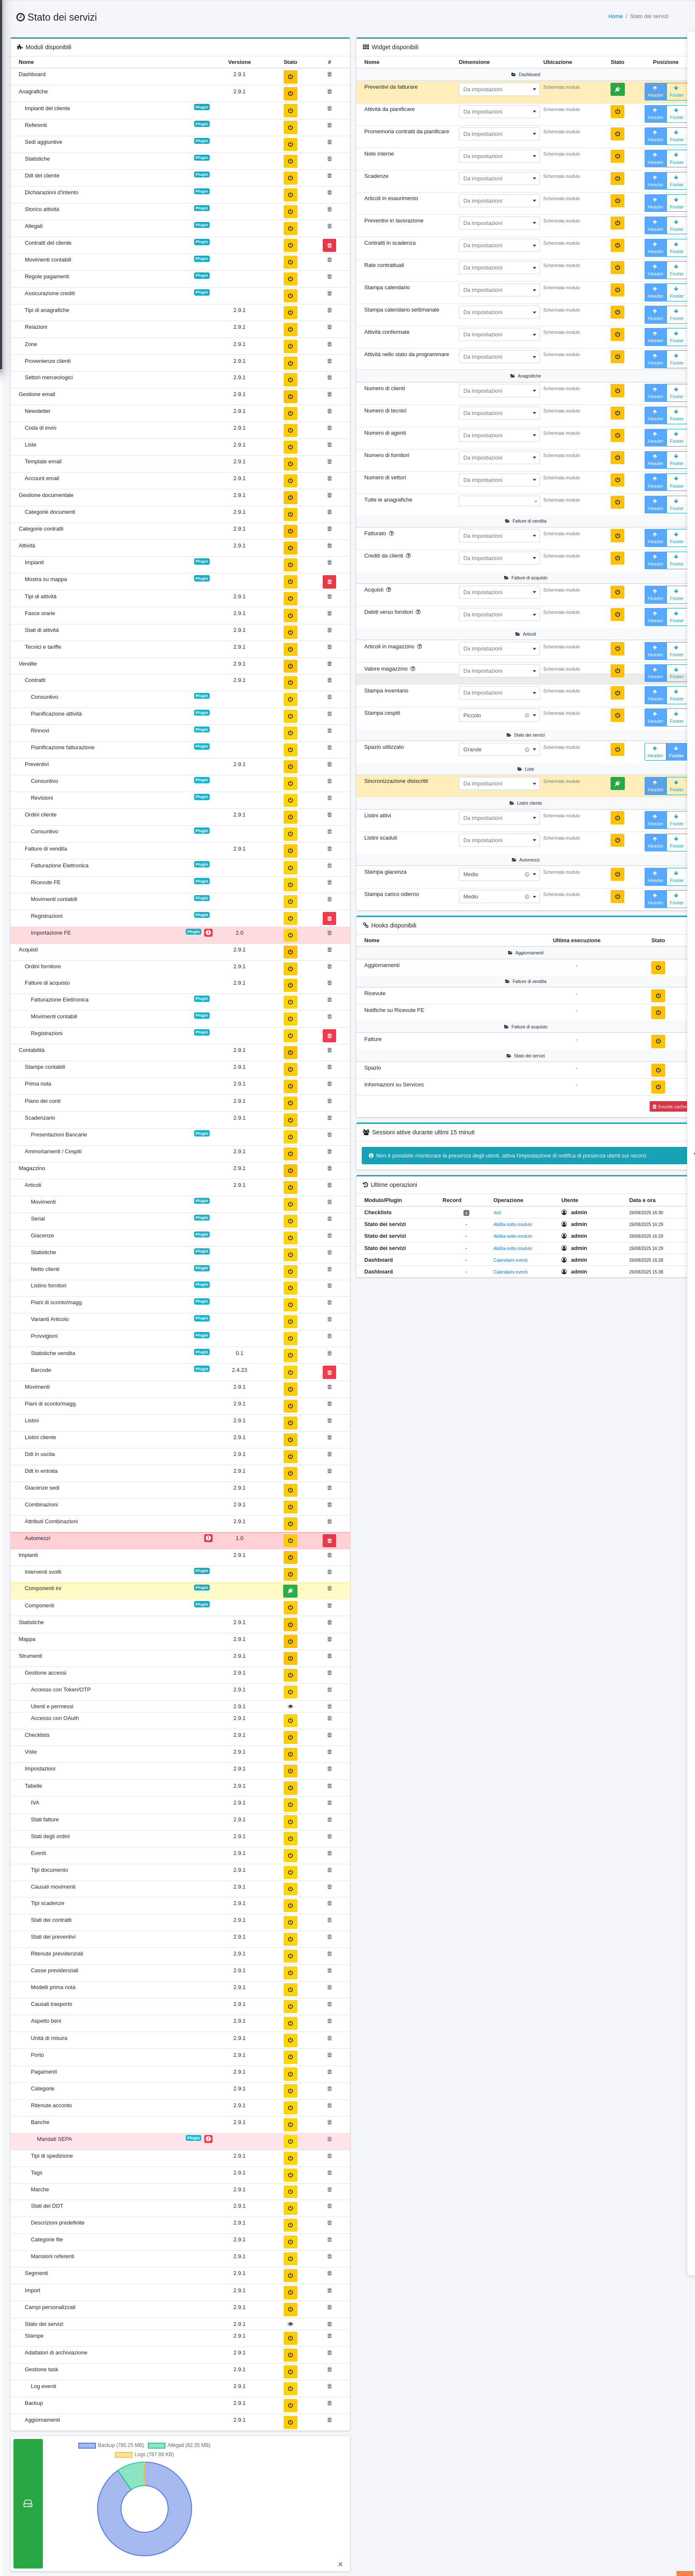Open the Calendario eventi operation link
695x2576 pixels.
510,1260
